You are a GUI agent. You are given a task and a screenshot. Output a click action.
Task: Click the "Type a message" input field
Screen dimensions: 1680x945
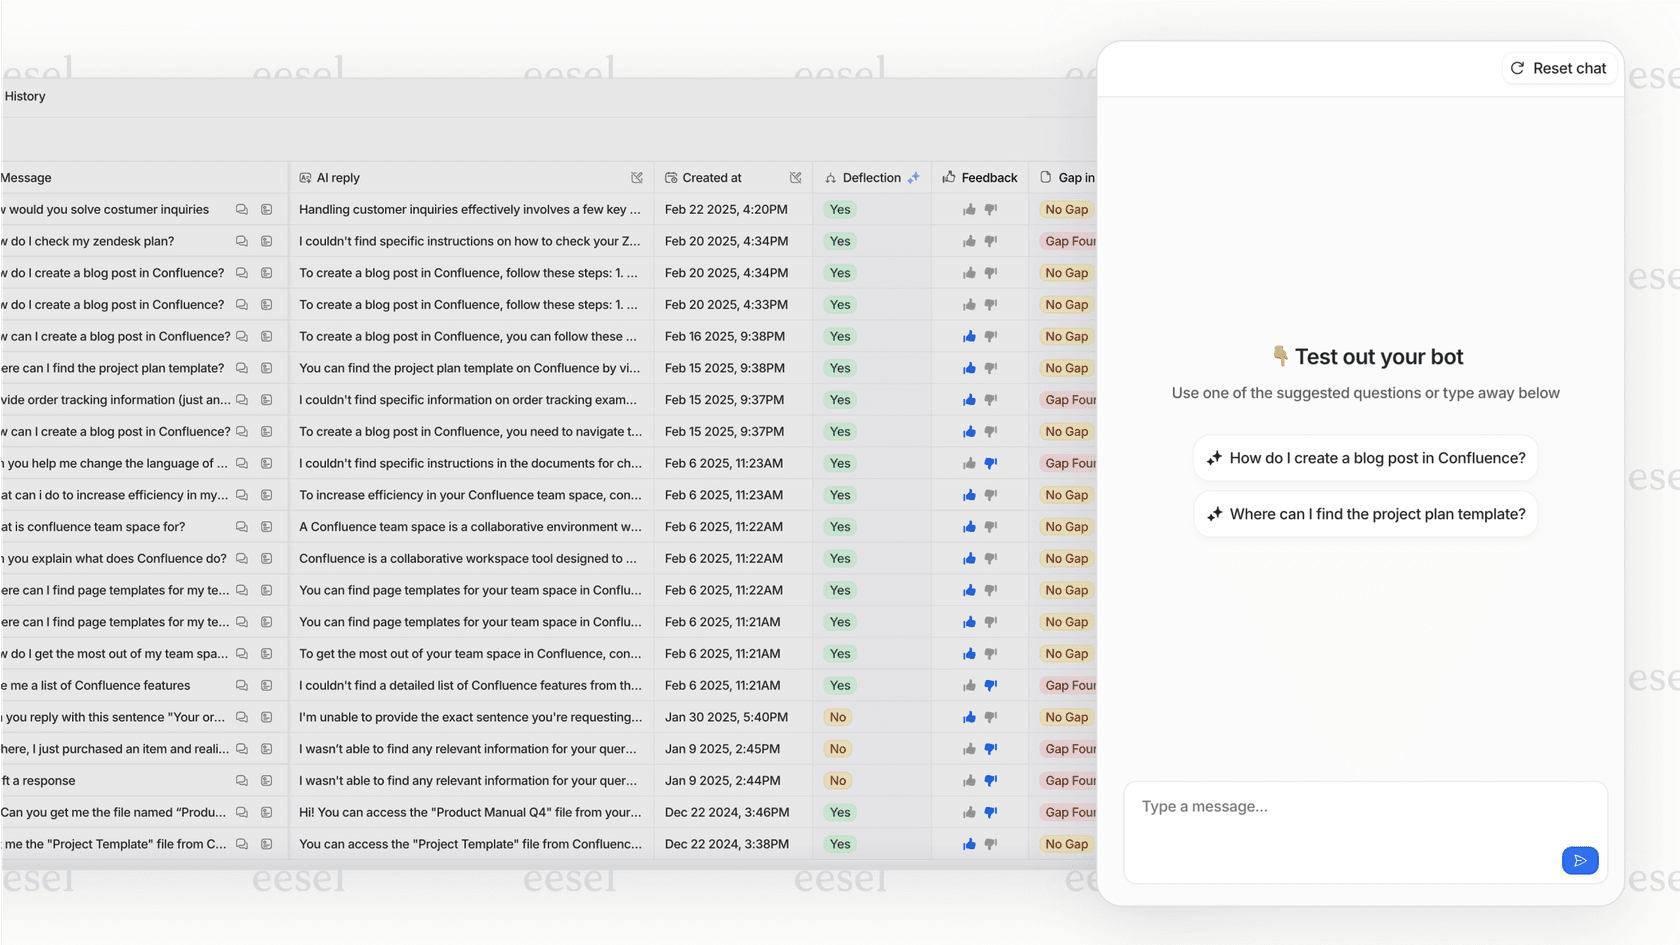1300,806
